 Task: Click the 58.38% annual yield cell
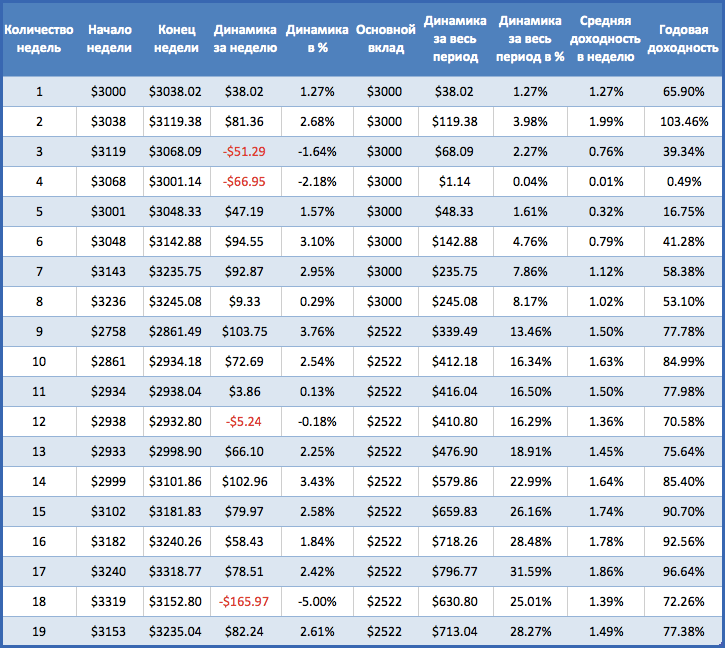click(x=683, y=272)
